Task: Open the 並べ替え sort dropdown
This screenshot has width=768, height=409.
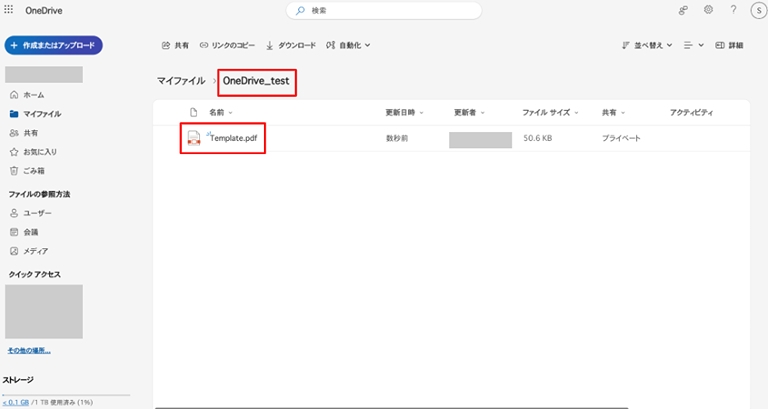Action: click(647, 45)
